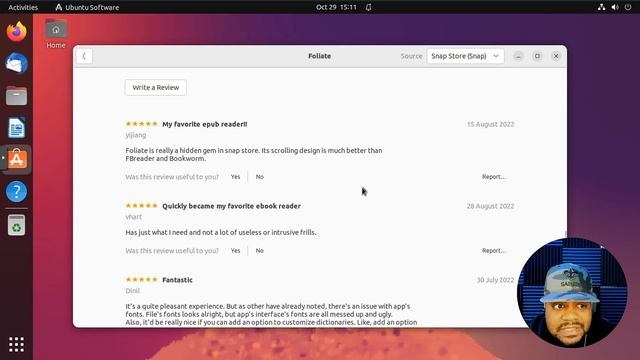The height and width of the screenshot is (360, 640).
Task: Maximize the Foliate software window
Action: [x=537, y=56]
